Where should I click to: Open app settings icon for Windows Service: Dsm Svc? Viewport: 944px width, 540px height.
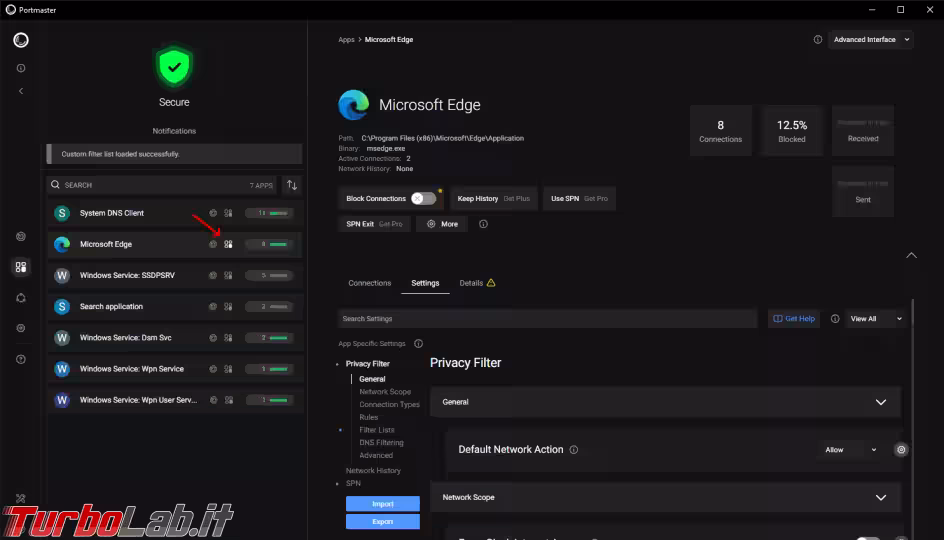pyautogui.click(x=228, y=338)
